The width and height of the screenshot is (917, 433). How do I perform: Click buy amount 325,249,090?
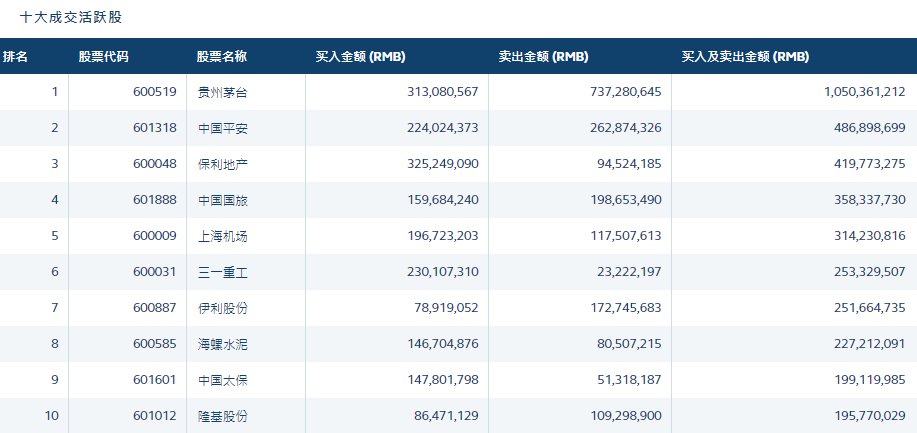click(x=443, y=164)
